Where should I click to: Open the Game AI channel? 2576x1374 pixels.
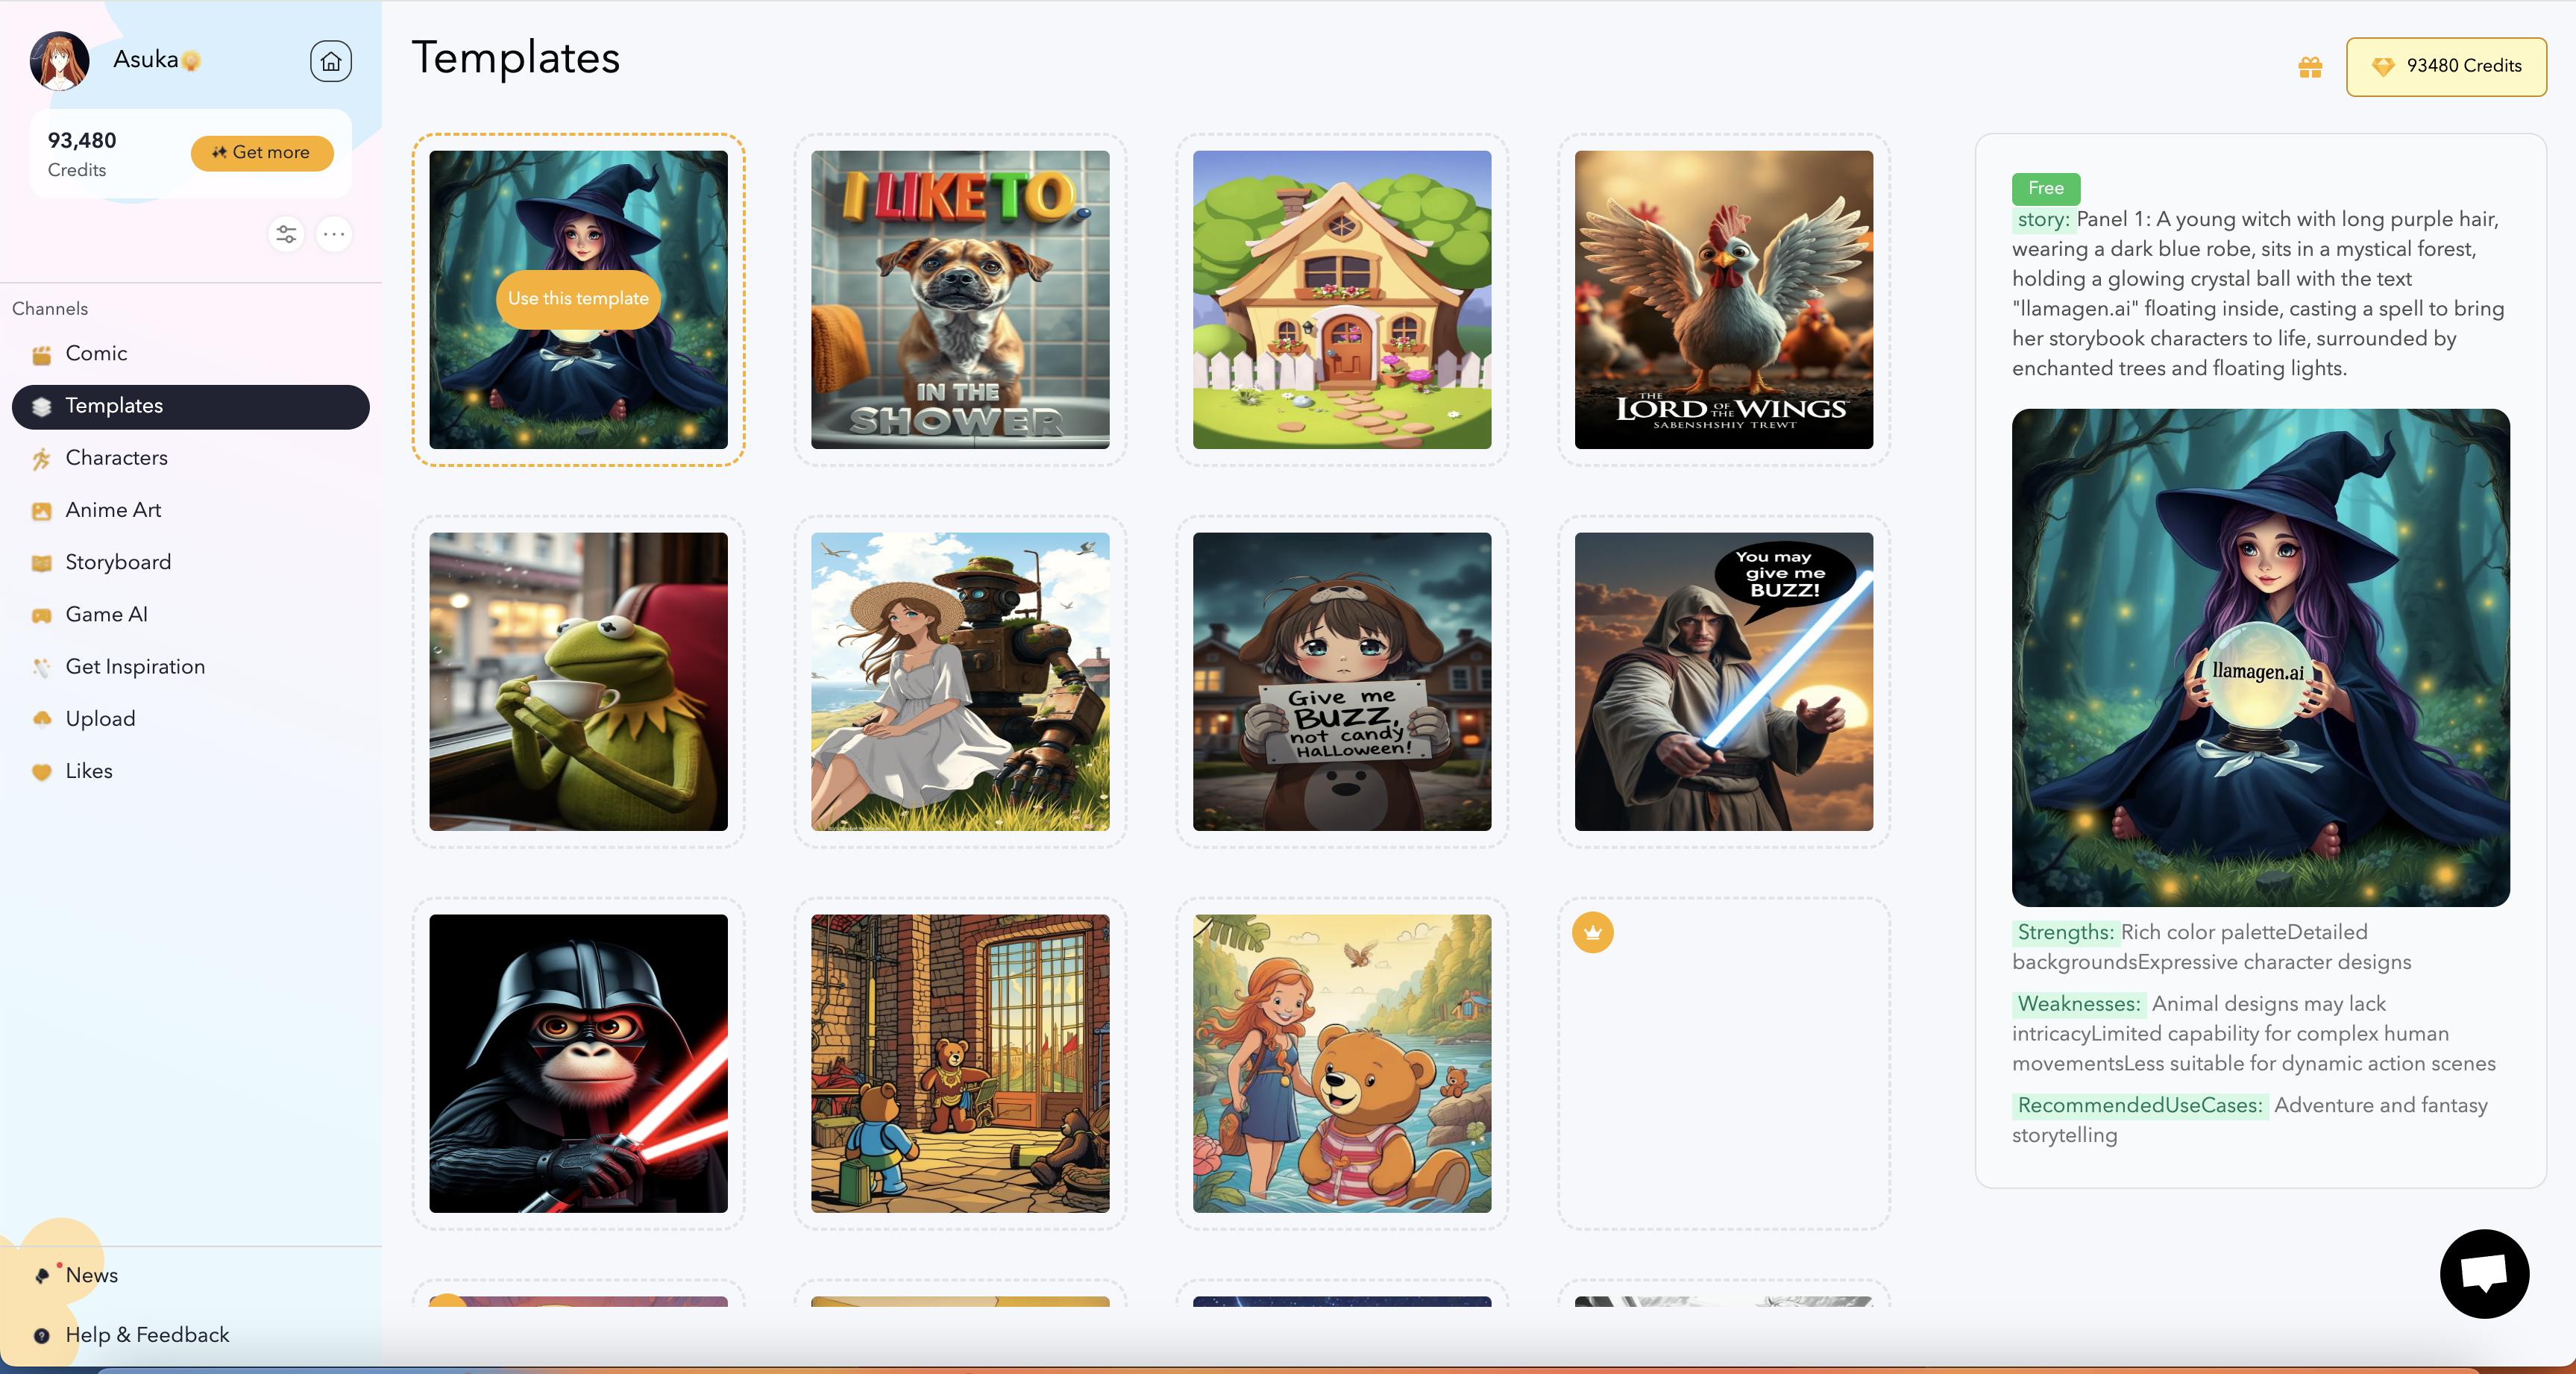(106, 614)
